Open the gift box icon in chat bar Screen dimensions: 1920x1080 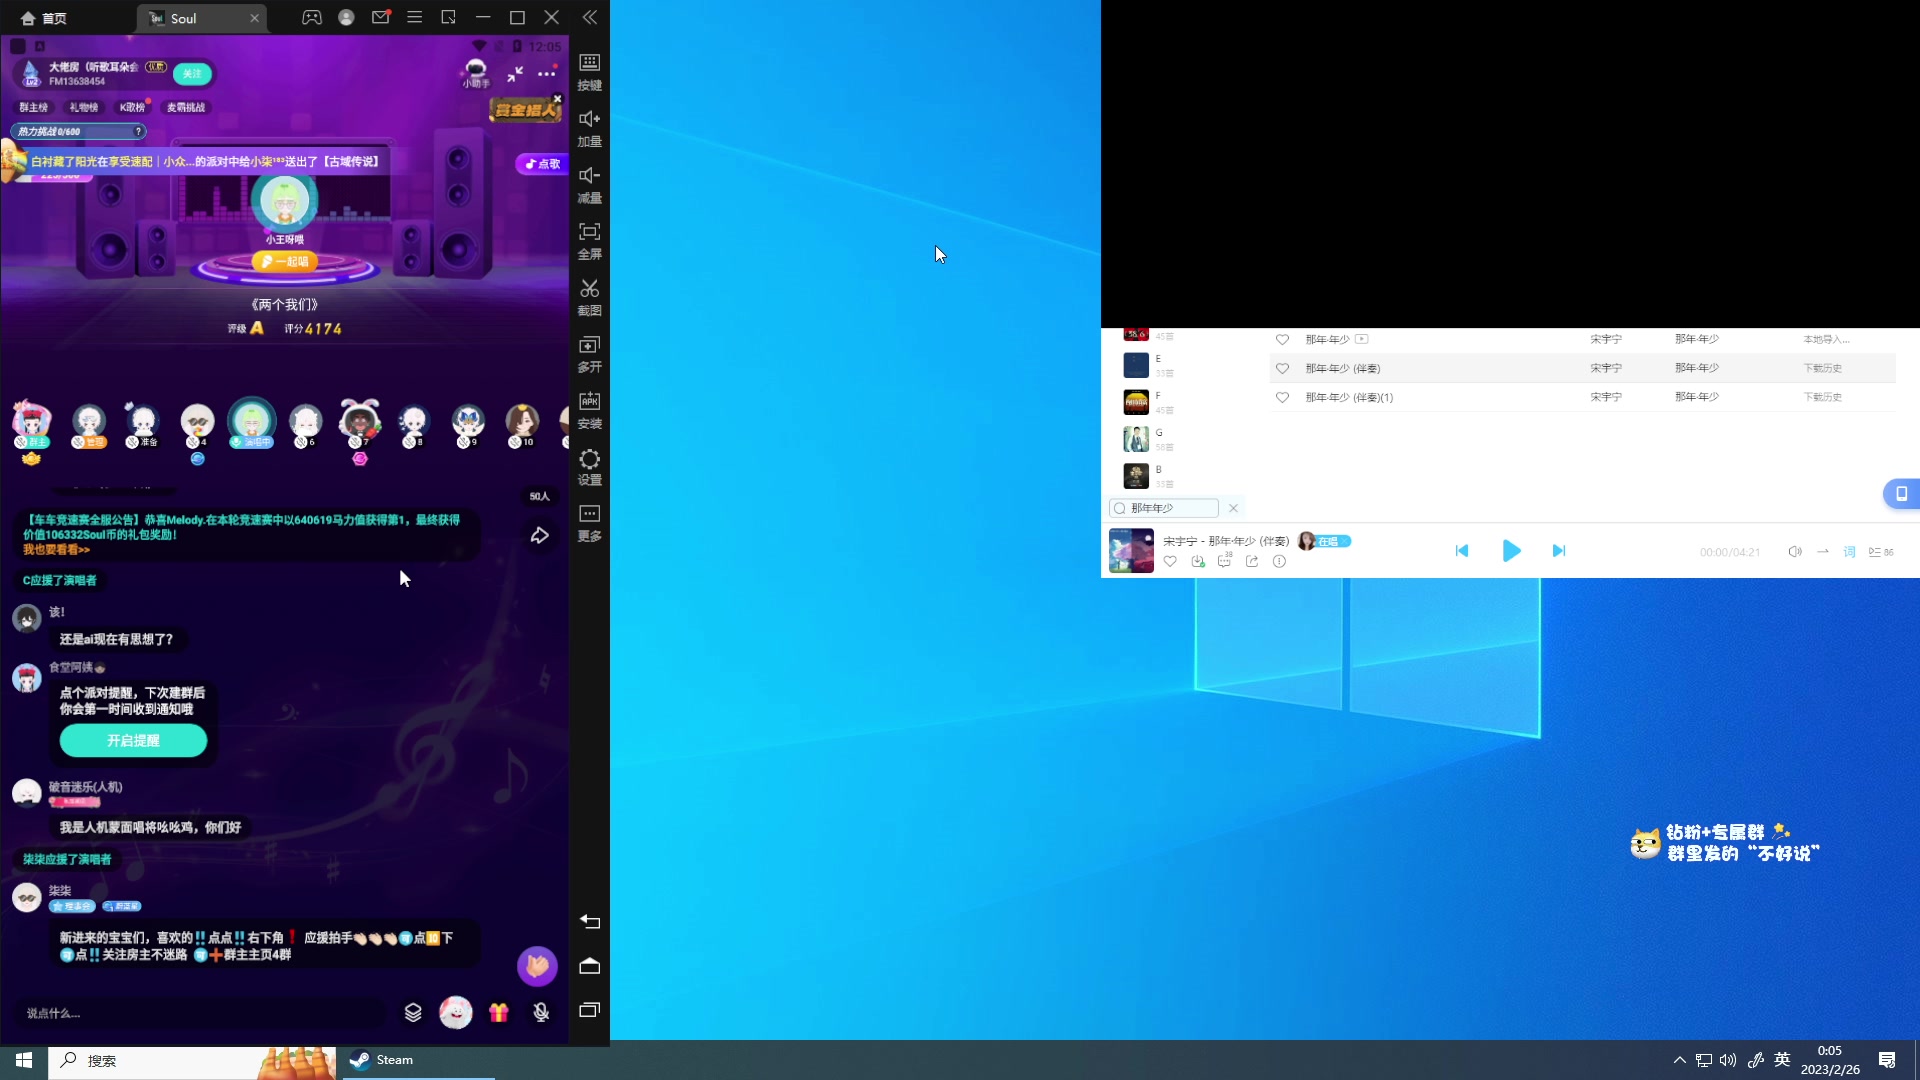[498, 1013]
